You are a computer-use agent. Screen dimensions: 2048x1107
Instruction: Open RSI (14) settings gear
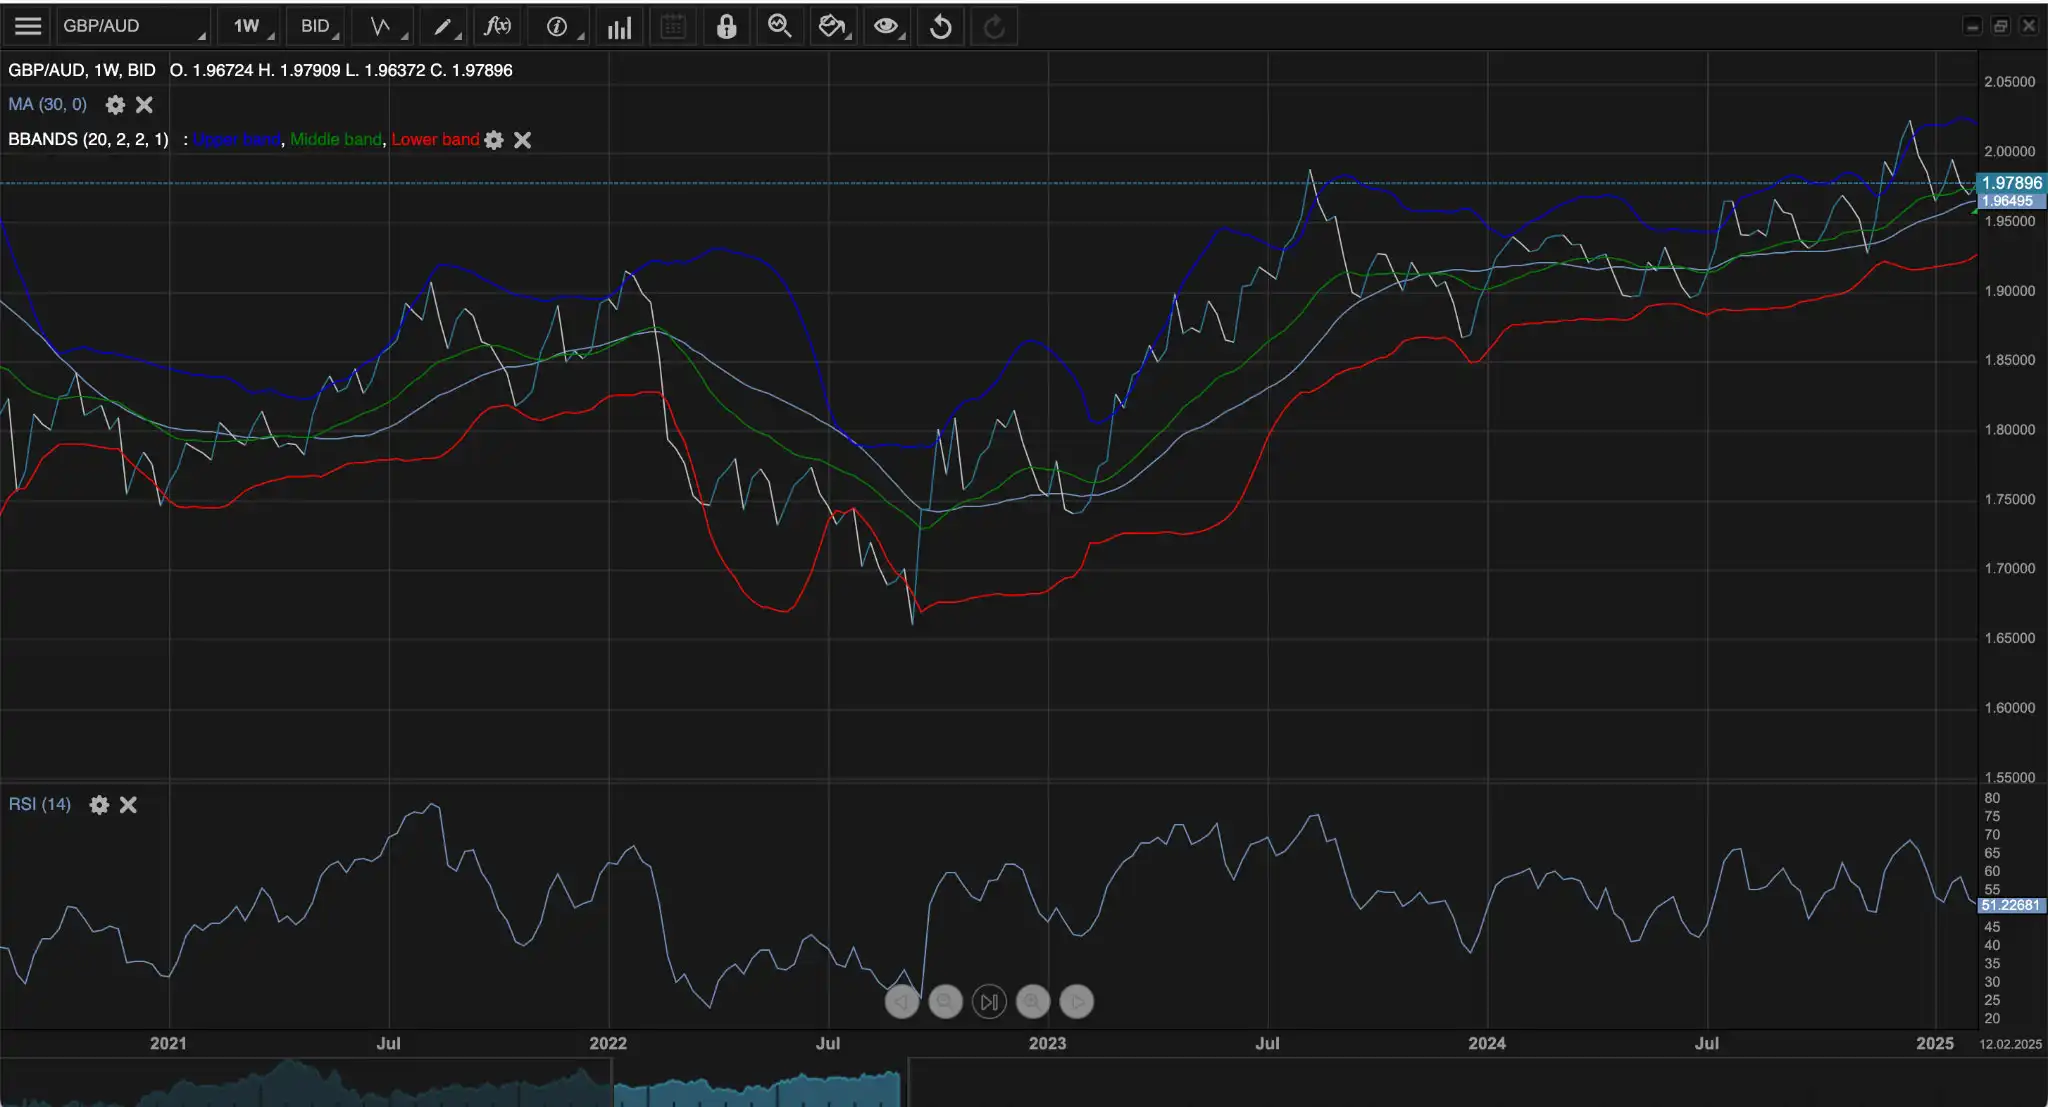99,805
